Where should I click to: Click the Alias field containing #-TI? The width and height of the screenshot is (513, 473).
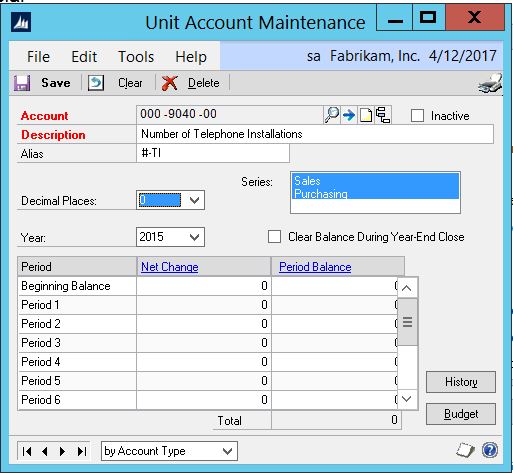pyautogui.click(x=213, y=153)
